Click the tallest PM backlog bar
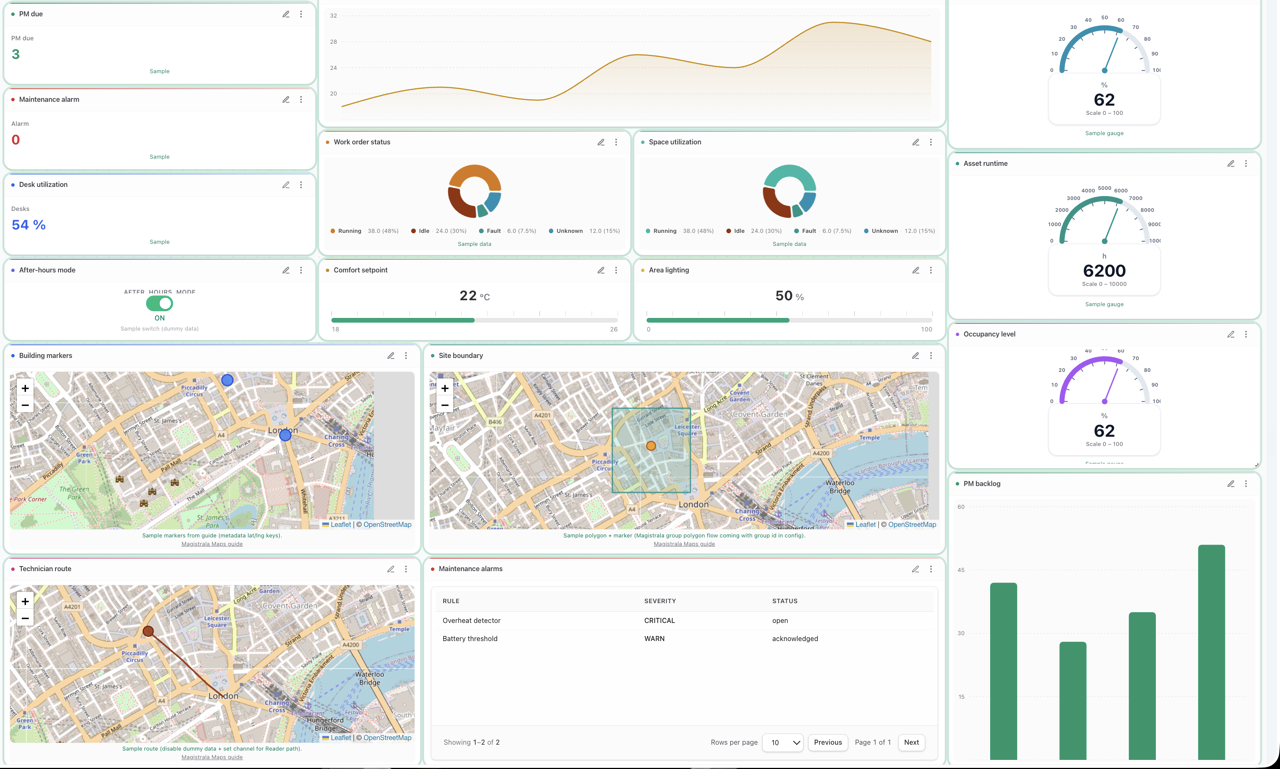 click(1211, 652)
